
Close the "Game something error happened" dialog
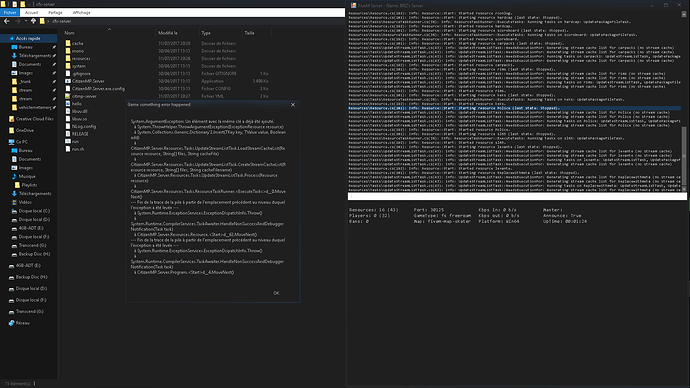(293, 105)
